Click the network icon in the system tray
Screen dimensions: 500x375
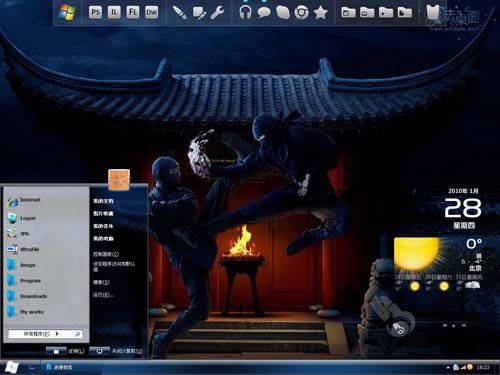click(x=456, y=367)
